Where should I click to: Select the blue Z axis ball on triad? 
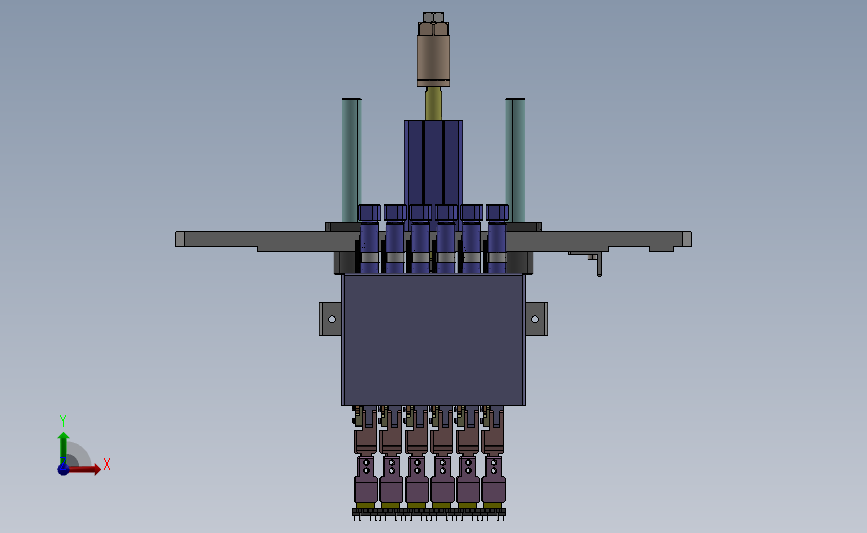click(x=63, y=469)
